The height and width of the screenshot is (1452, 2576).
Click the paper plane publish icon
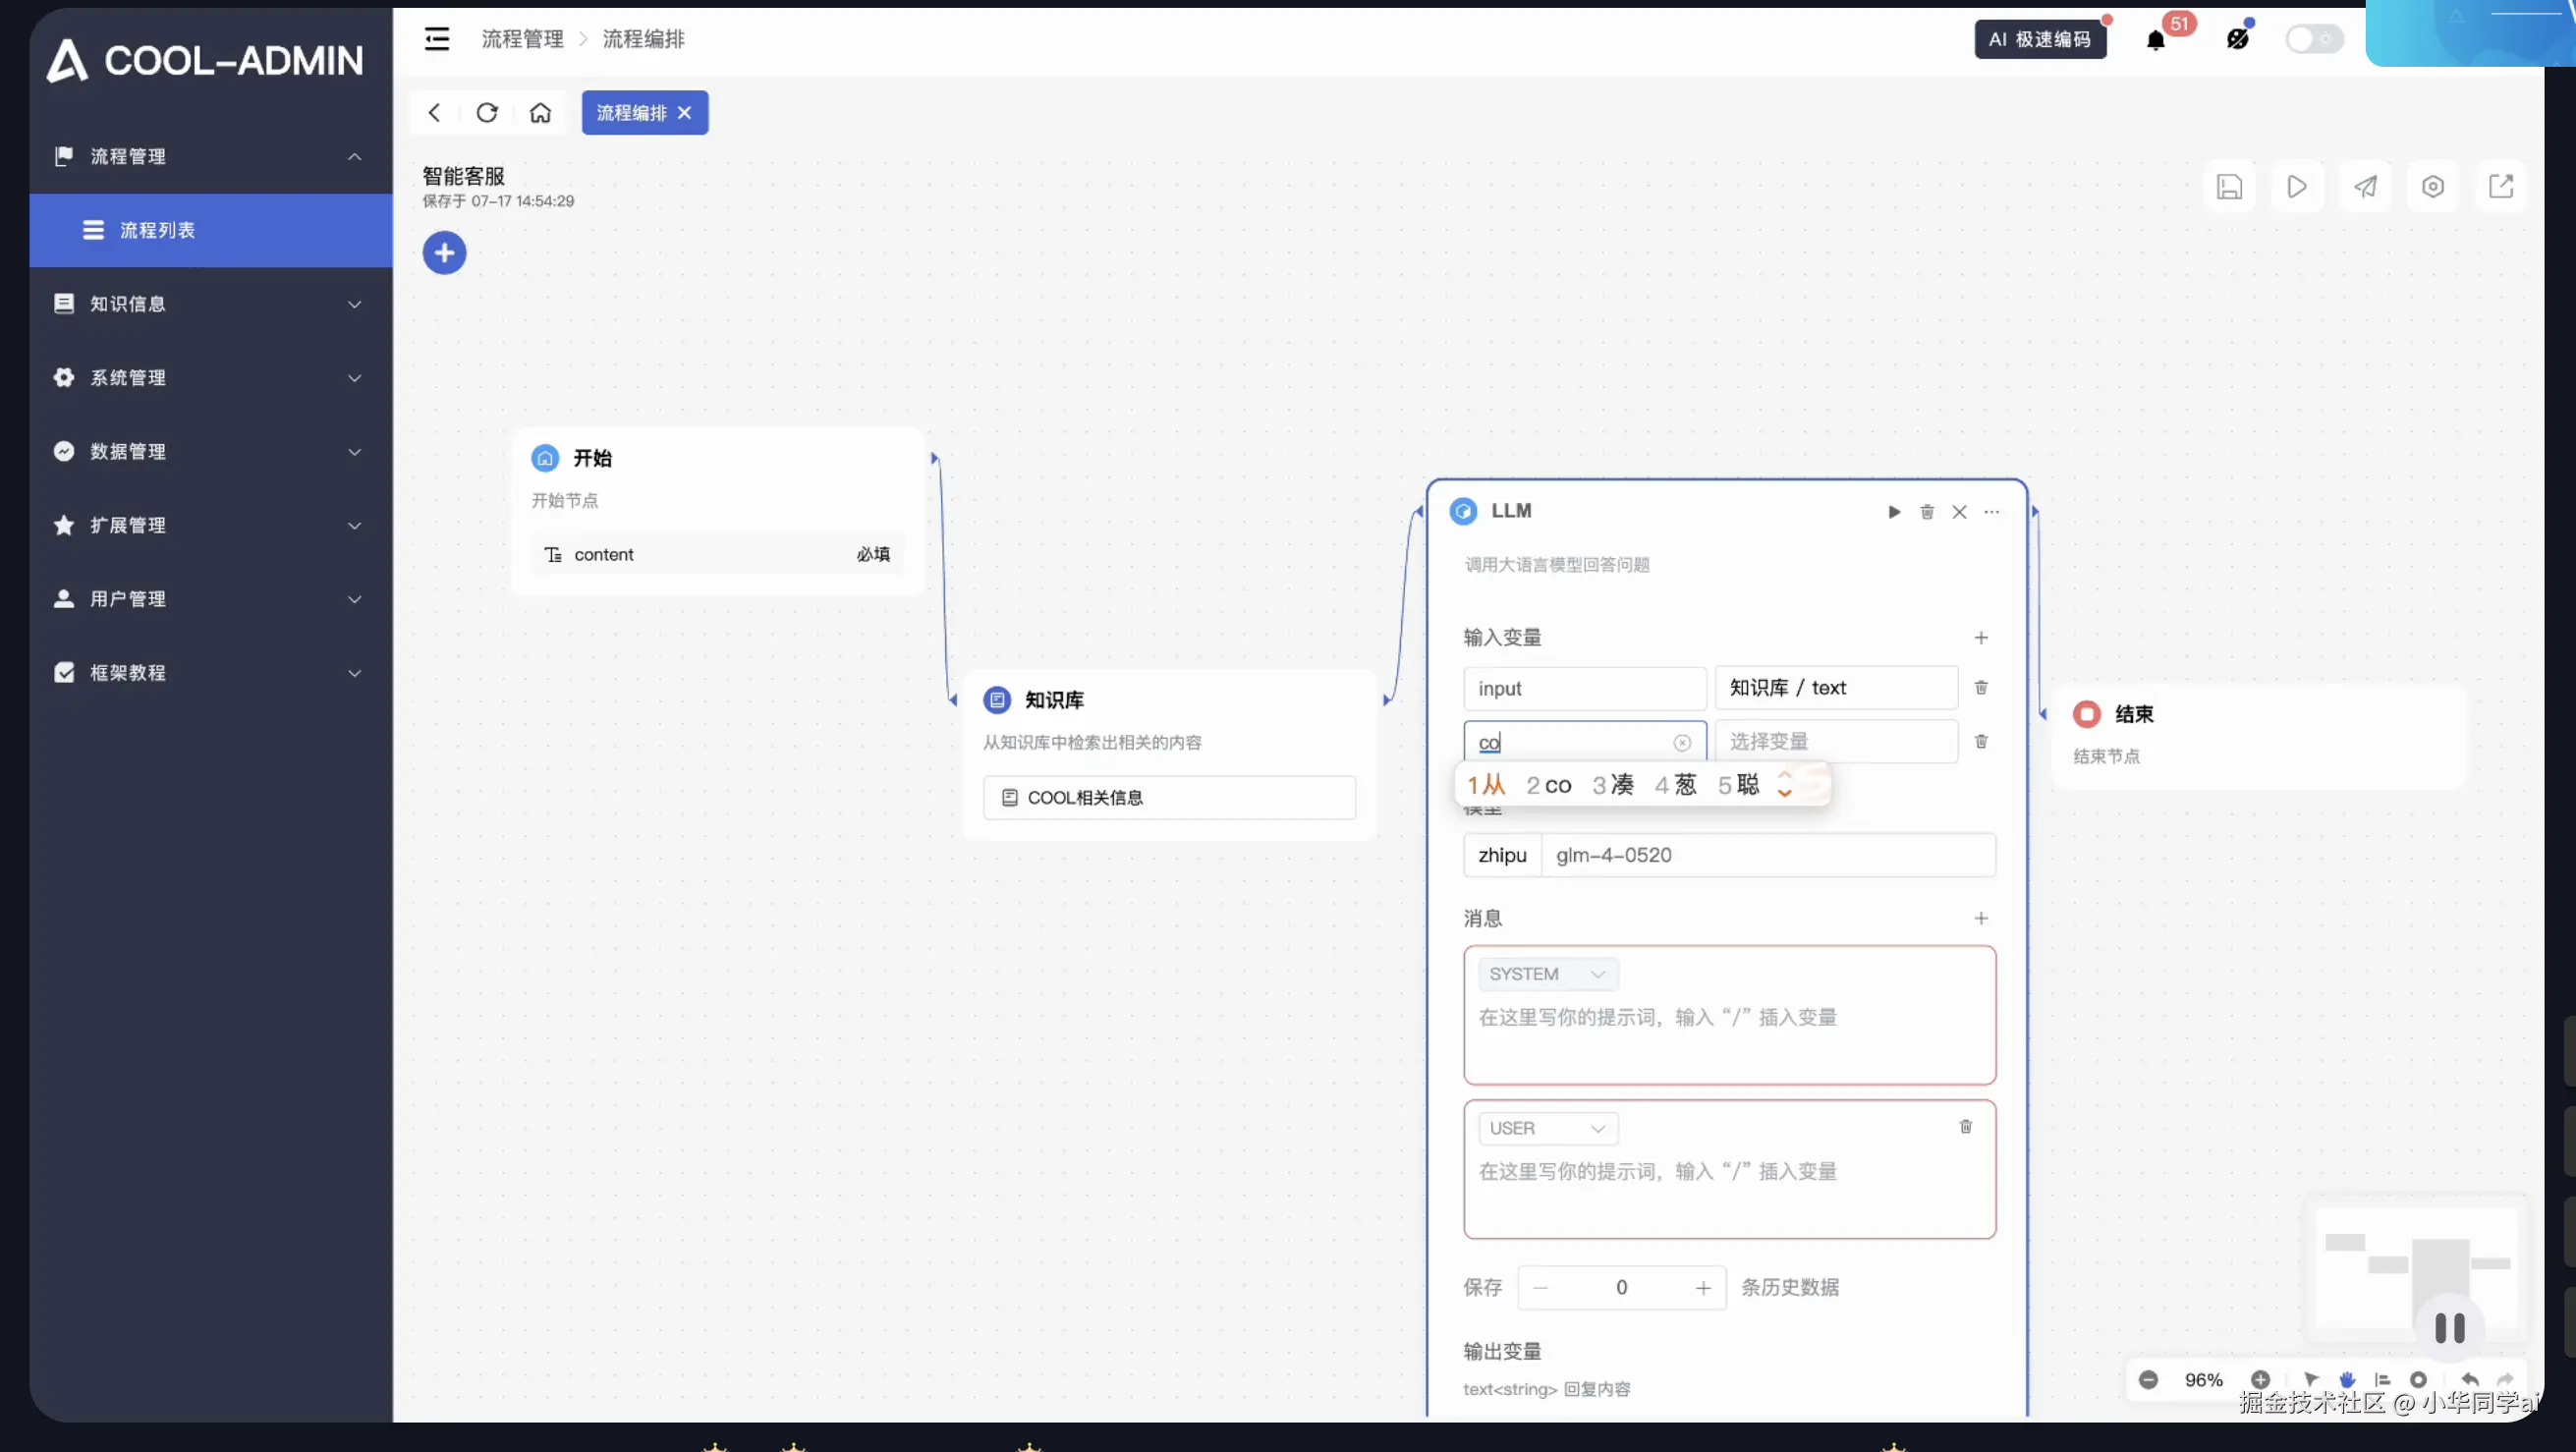(2365, 187)
